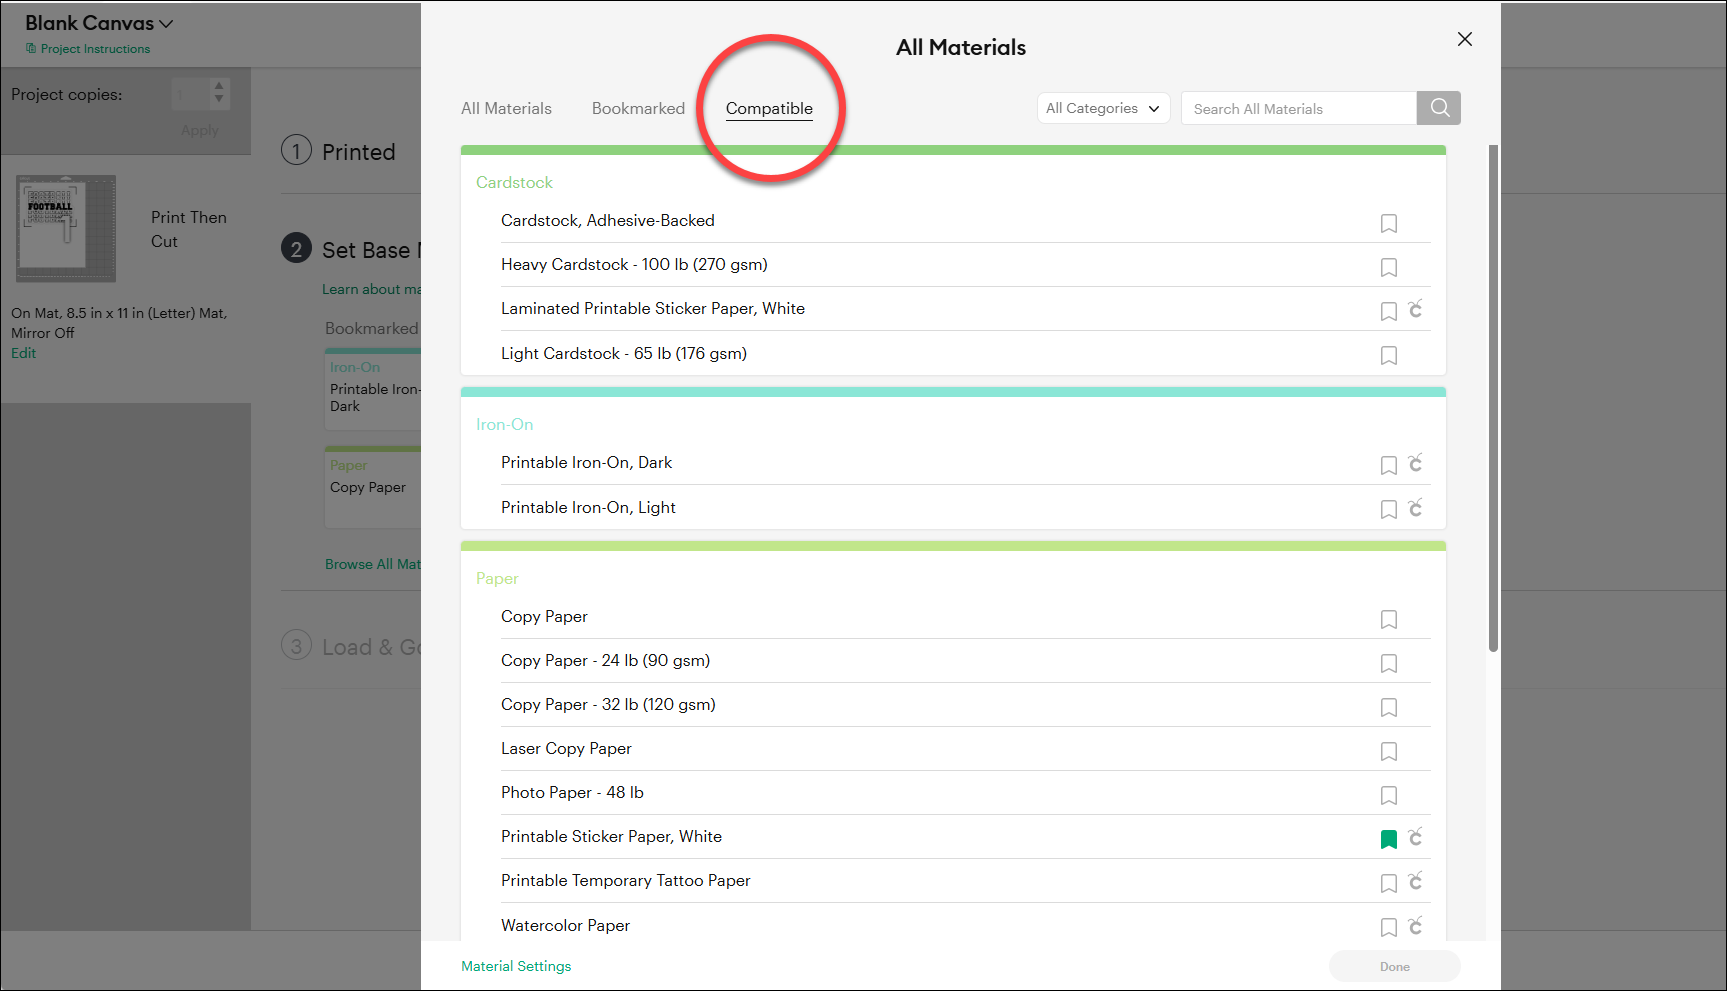Image resolution: width=1727 pixels, height=991 pixels.
Task: Bookmark Photo Paper - 48 lb
Action: coord(1388,796)
